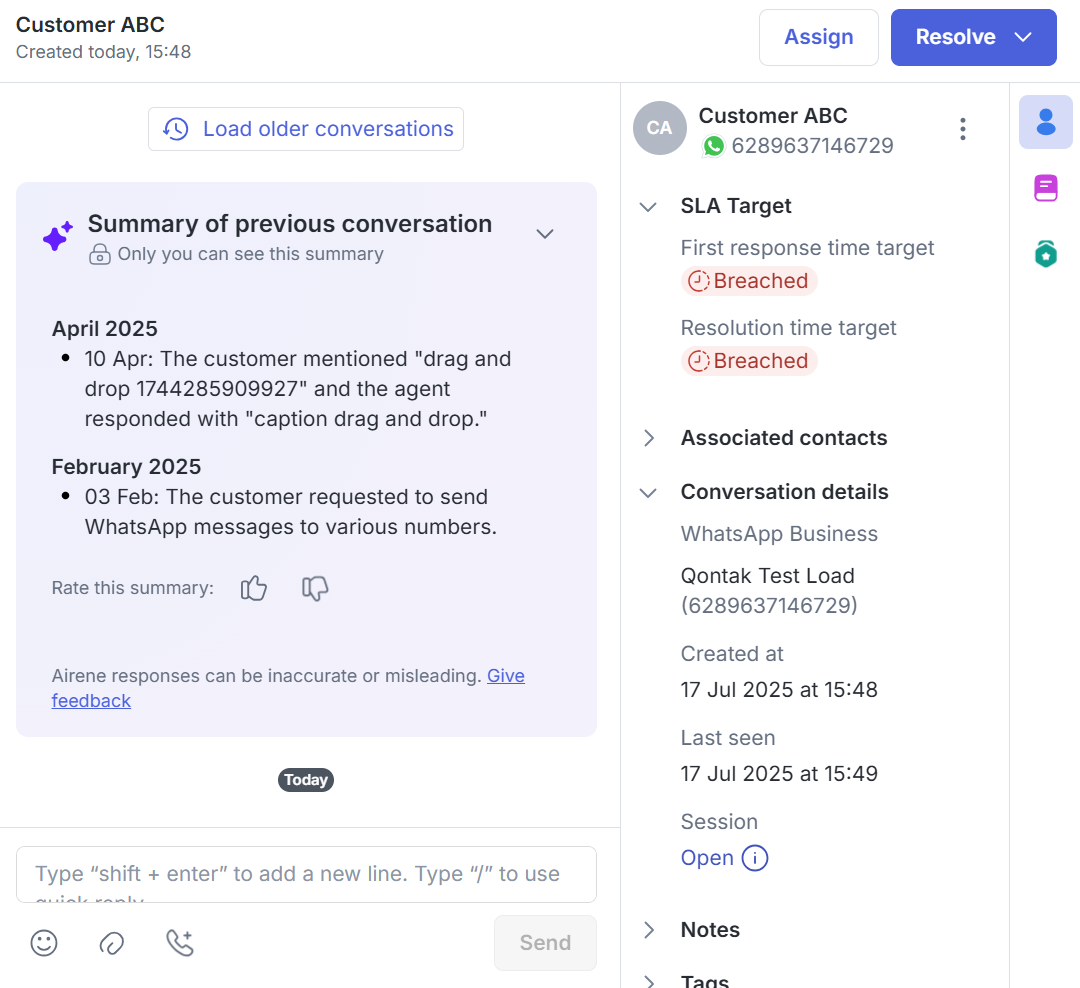Image resolution: width=1080 pixels, height=988 pixels.
Task: Open the Resolve button dropdown arrow
Action: pos(1022,37)
